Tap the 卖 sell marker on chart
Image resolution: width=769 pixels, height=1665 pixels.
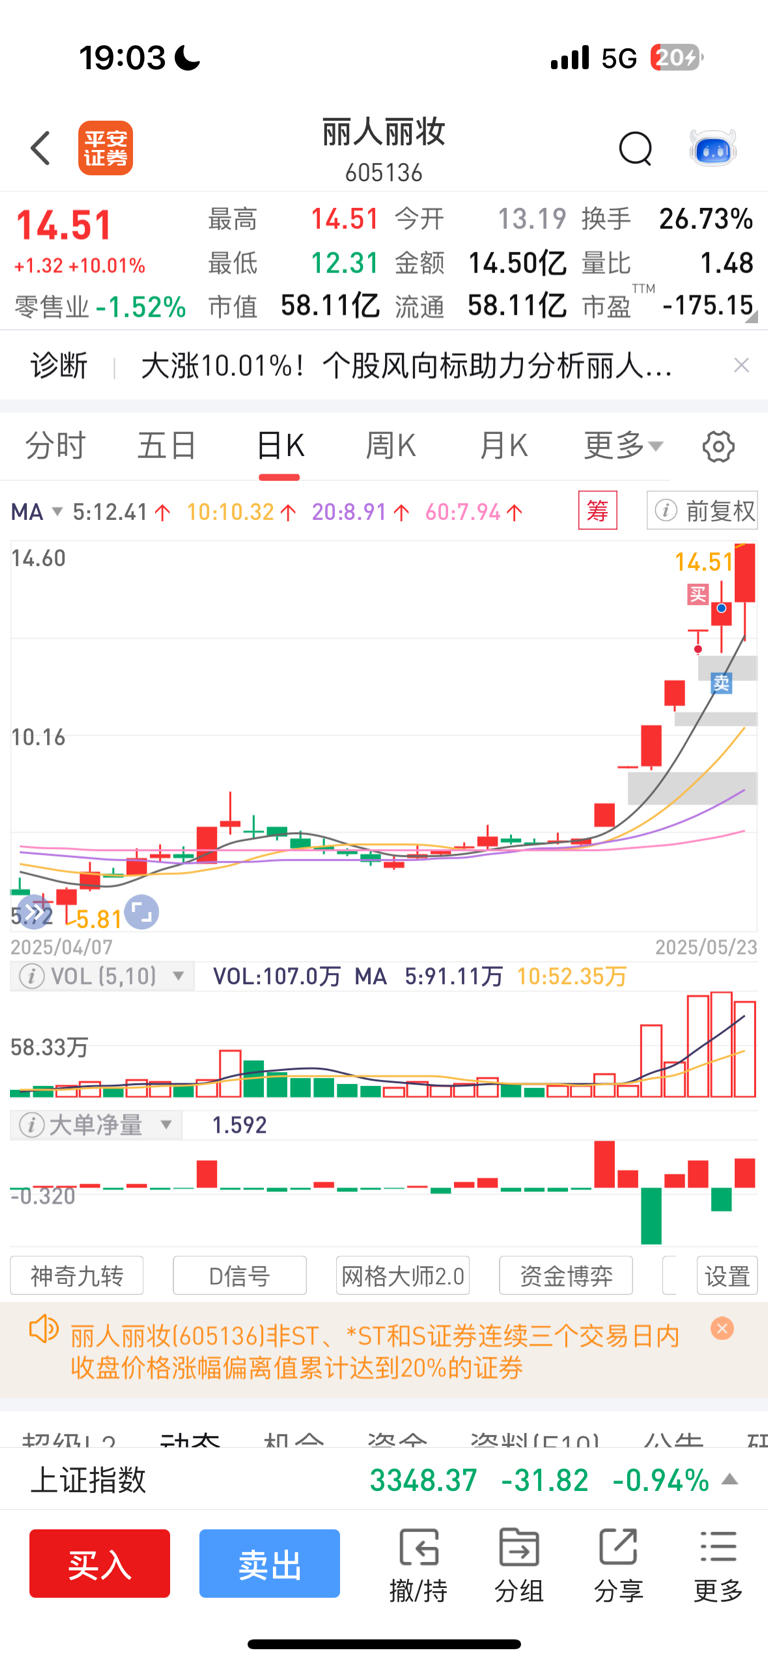[x=721, y=683]
